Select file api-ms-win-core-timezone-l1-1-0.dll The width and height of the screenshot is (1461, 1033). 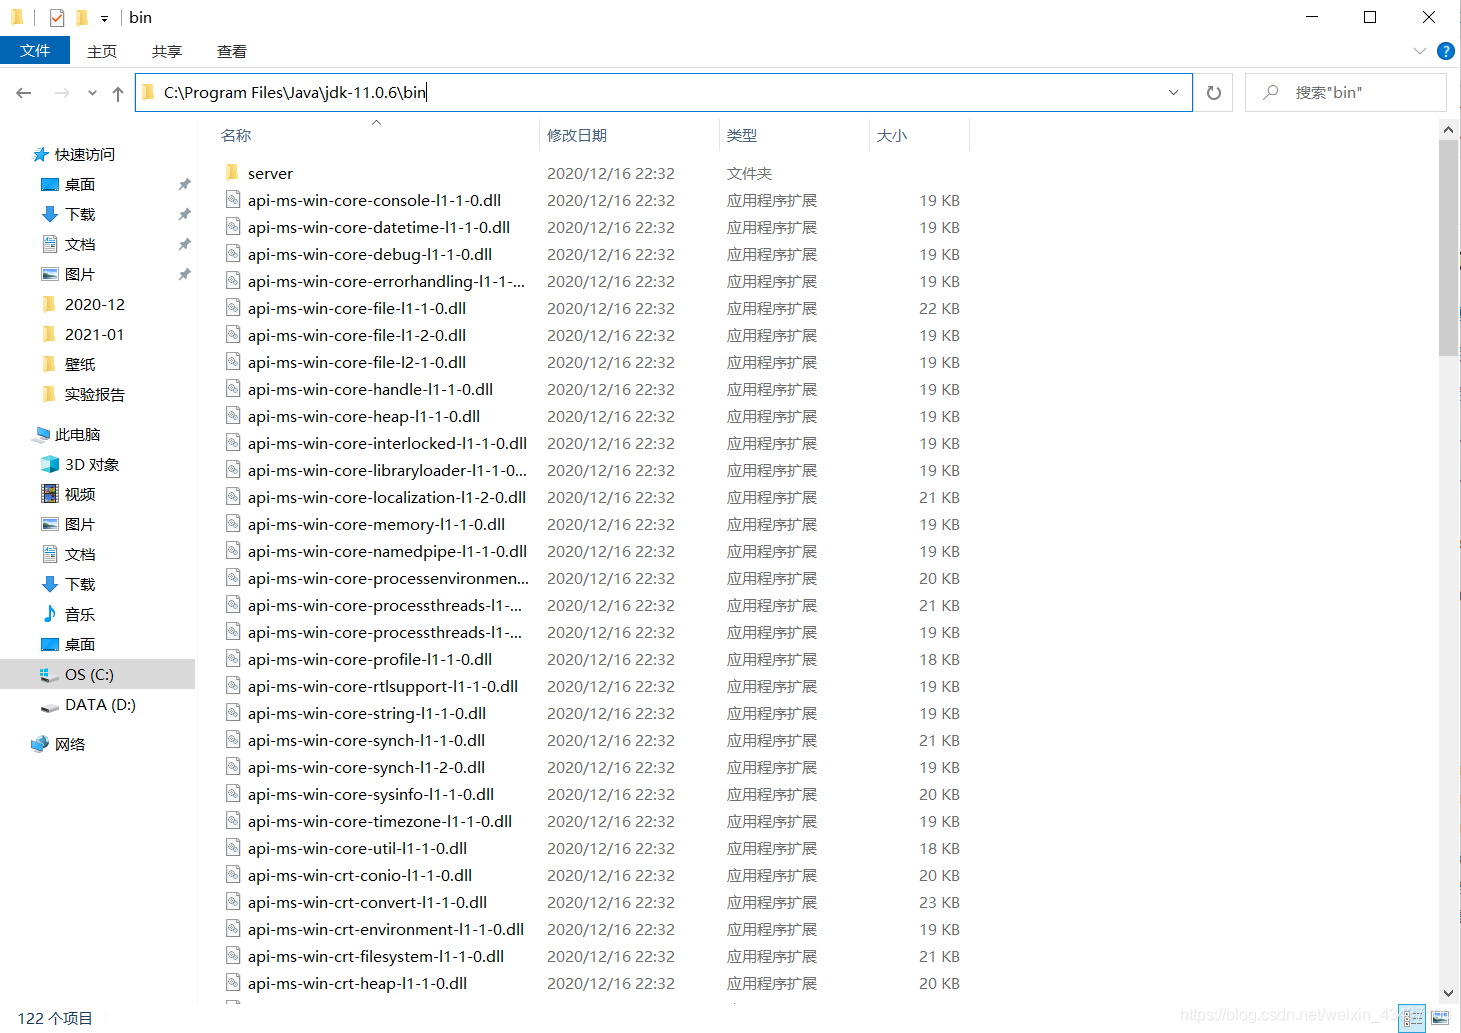click(380, 821)
